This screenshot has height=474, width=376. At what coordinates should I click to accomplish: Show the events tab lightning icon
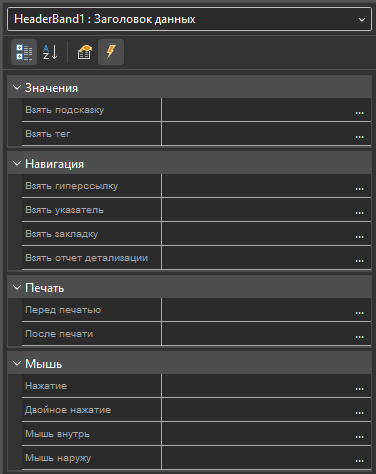point(111,52)
